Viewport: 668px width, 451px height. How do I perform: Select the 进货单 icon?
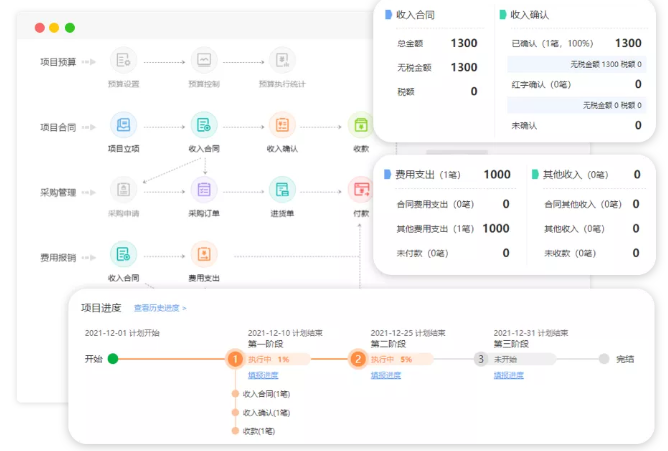[x=282, y=190]
